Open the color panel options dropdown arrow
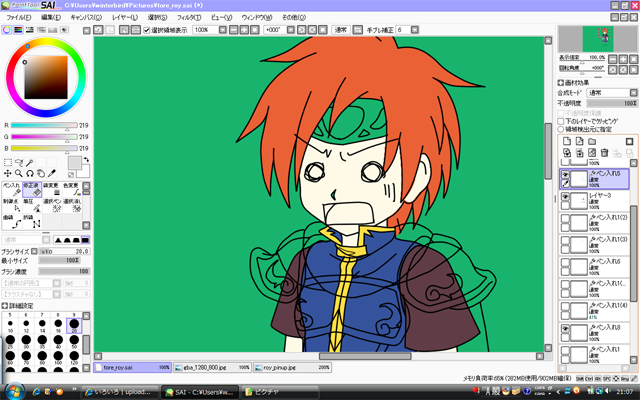640x400 pixels. pos(87,30)
